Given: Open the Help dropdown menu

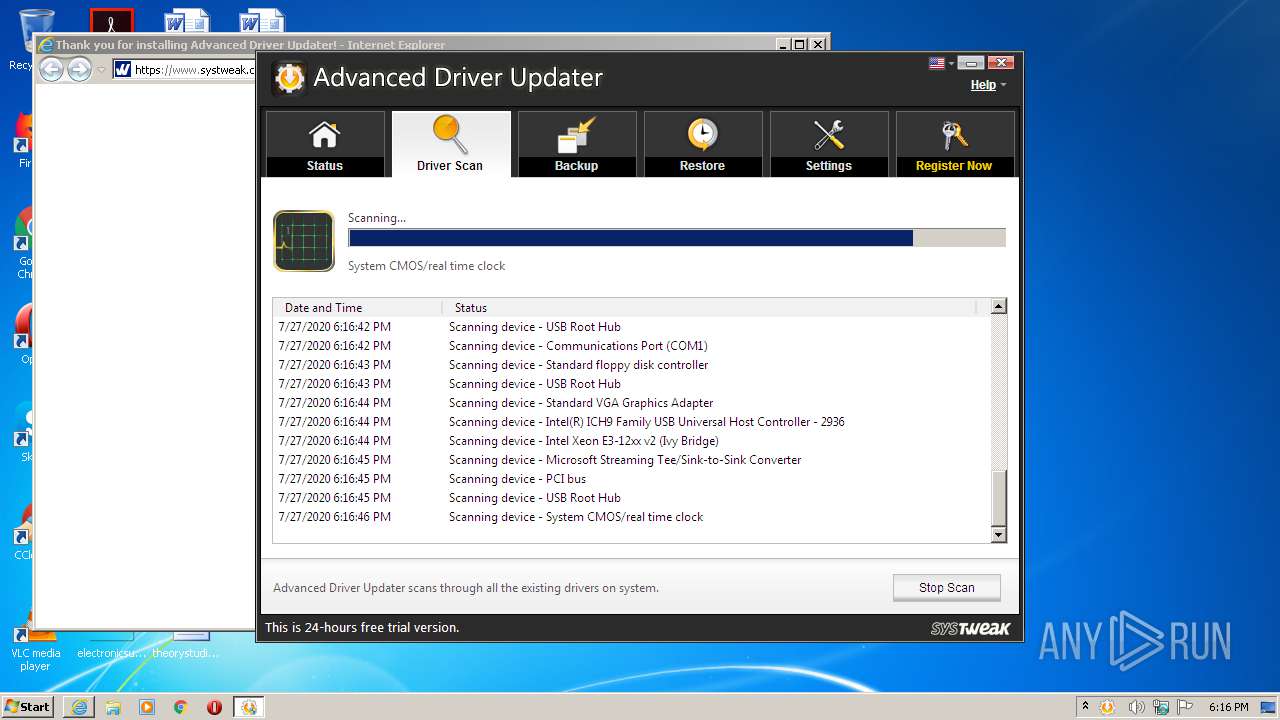Looking at the screenshot, I should point(988,85).
